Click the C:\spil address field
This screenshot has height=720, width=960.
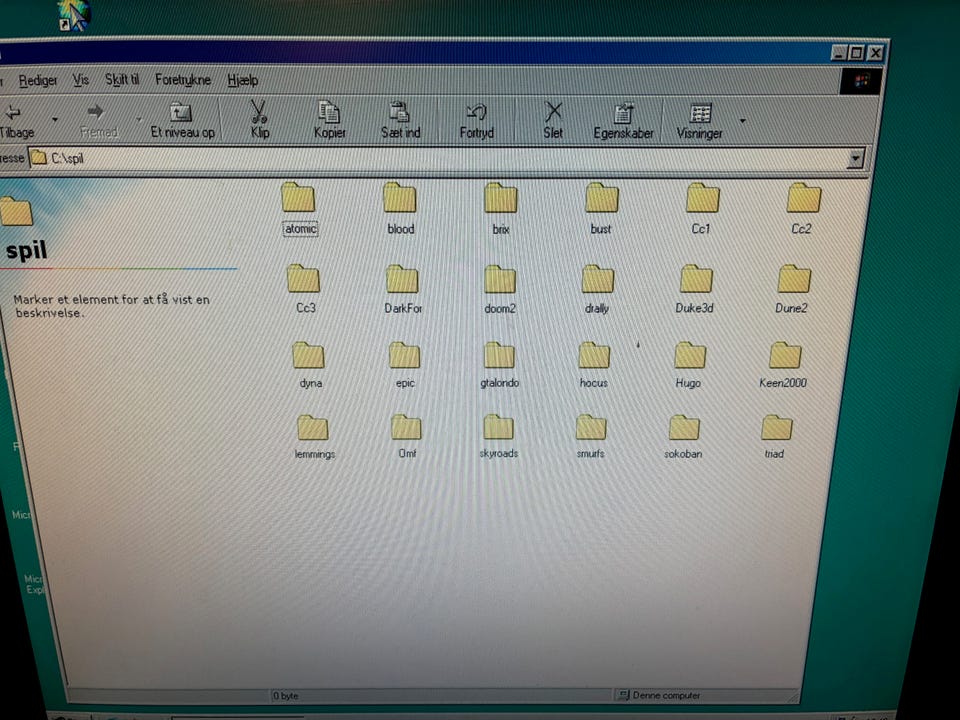438,159
